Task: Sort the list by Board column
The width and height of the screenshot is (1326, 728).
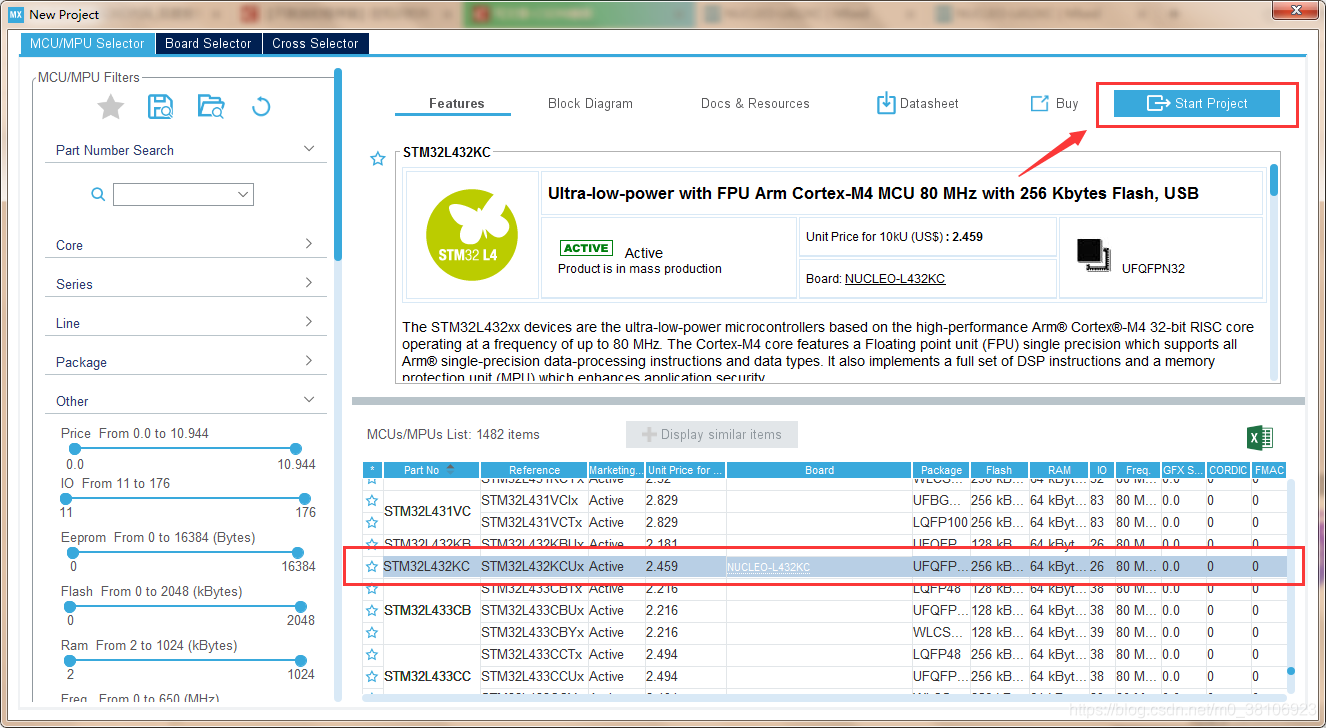Action: click(819, 470)
